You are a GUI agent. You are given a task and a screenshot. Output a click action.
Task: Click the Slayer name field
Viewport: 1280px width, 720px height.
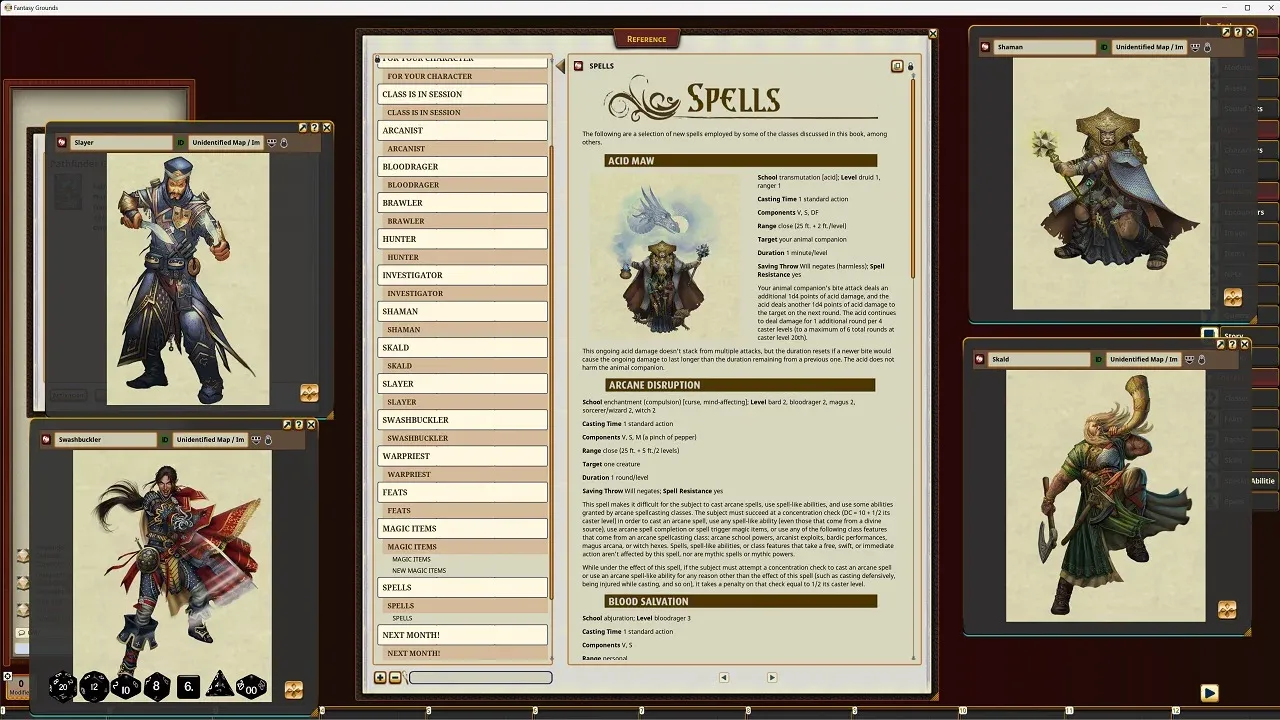point(121,143)
